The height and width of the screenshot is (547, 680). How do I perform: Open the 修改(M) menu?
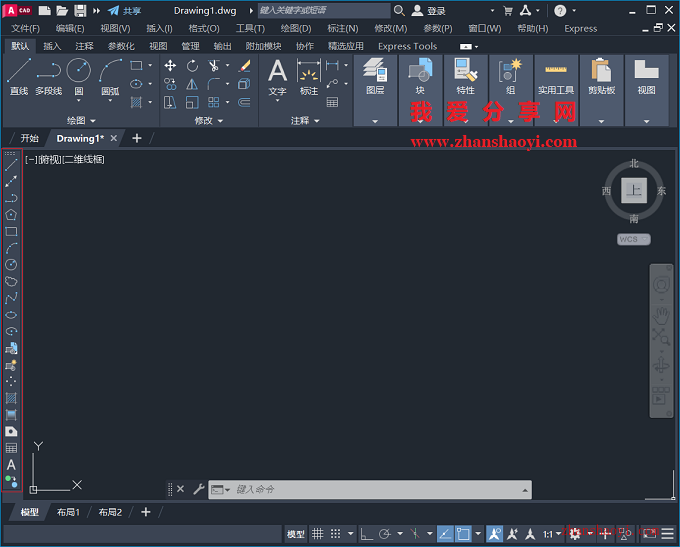390,29
